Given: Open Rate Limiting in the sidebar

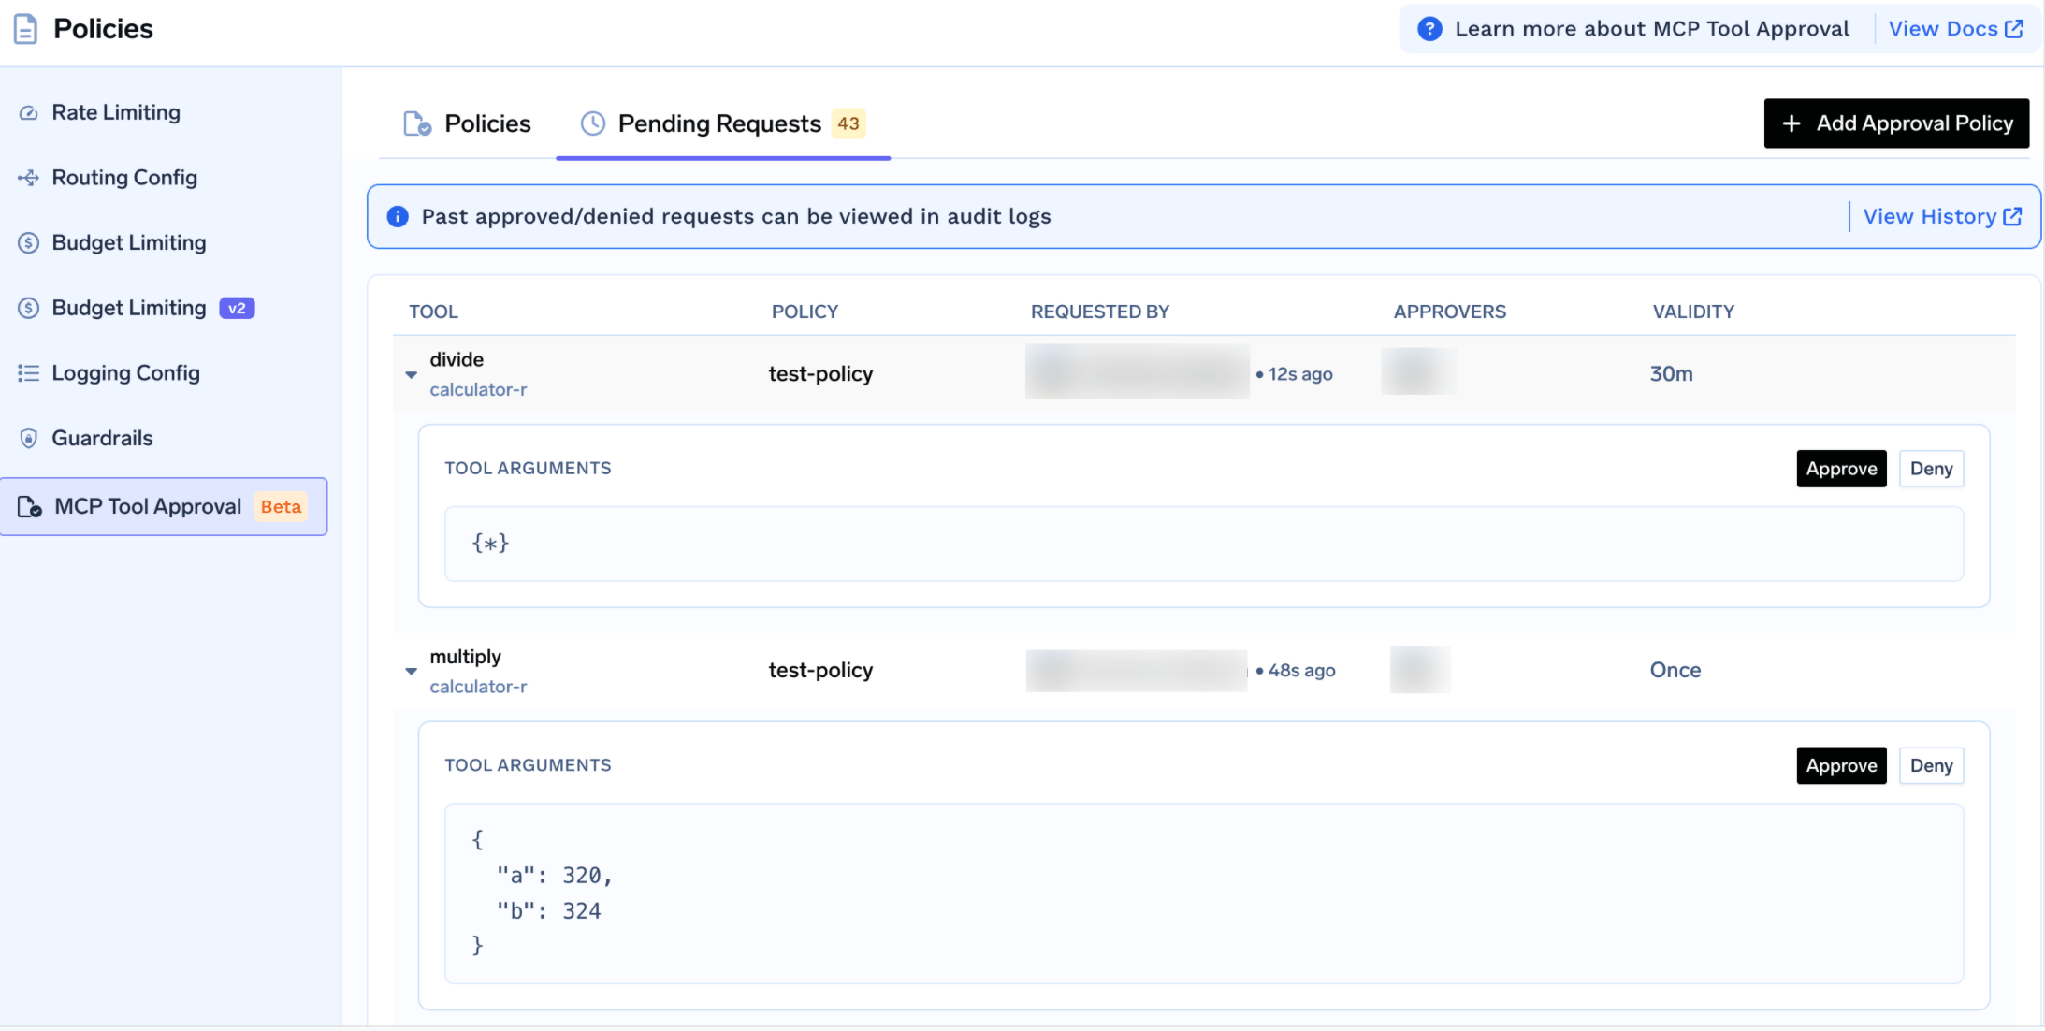Looking at the screenshot, I should (116, 113).
